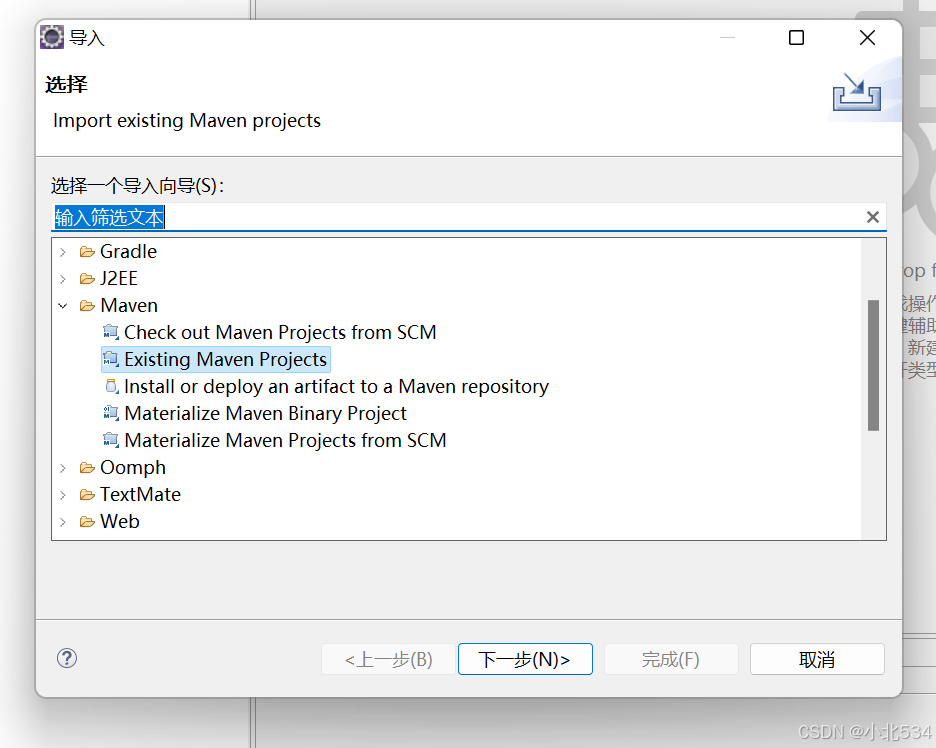Click the Gradle folder icon
Screen dimensions: 936x748
[x=87, y=251]
